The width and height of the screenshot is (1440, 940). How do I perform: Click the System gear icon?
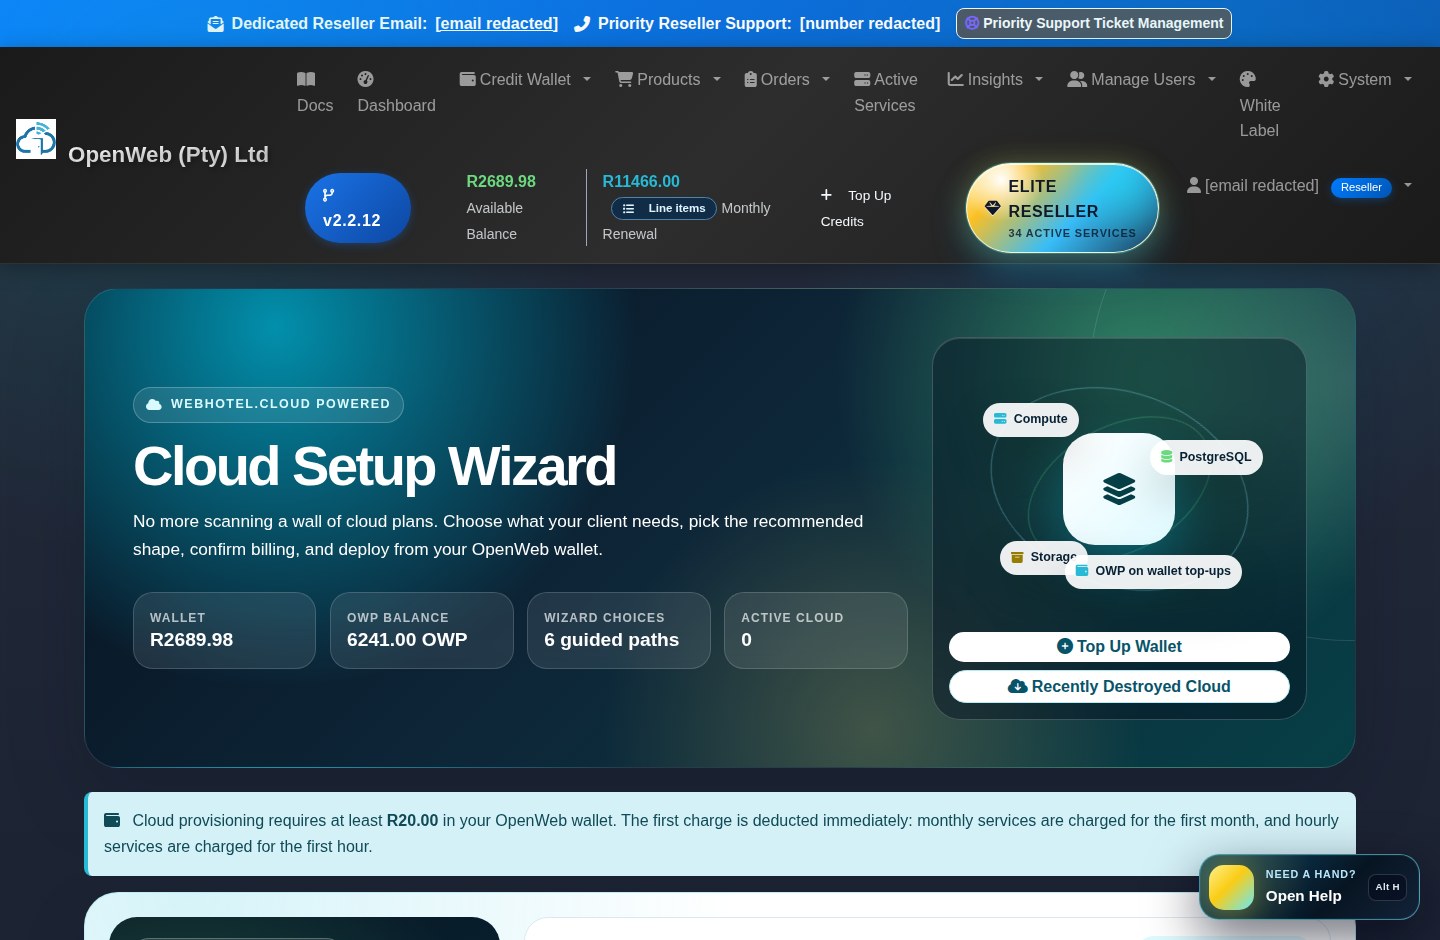1326,79
